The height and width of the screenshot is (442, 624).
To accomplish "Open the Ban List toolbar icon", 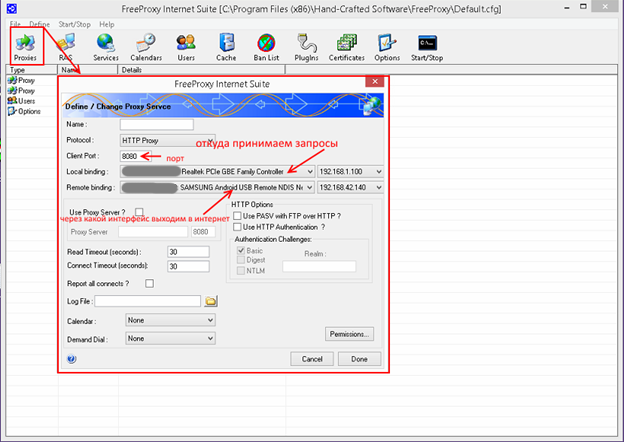I will 266,47.
